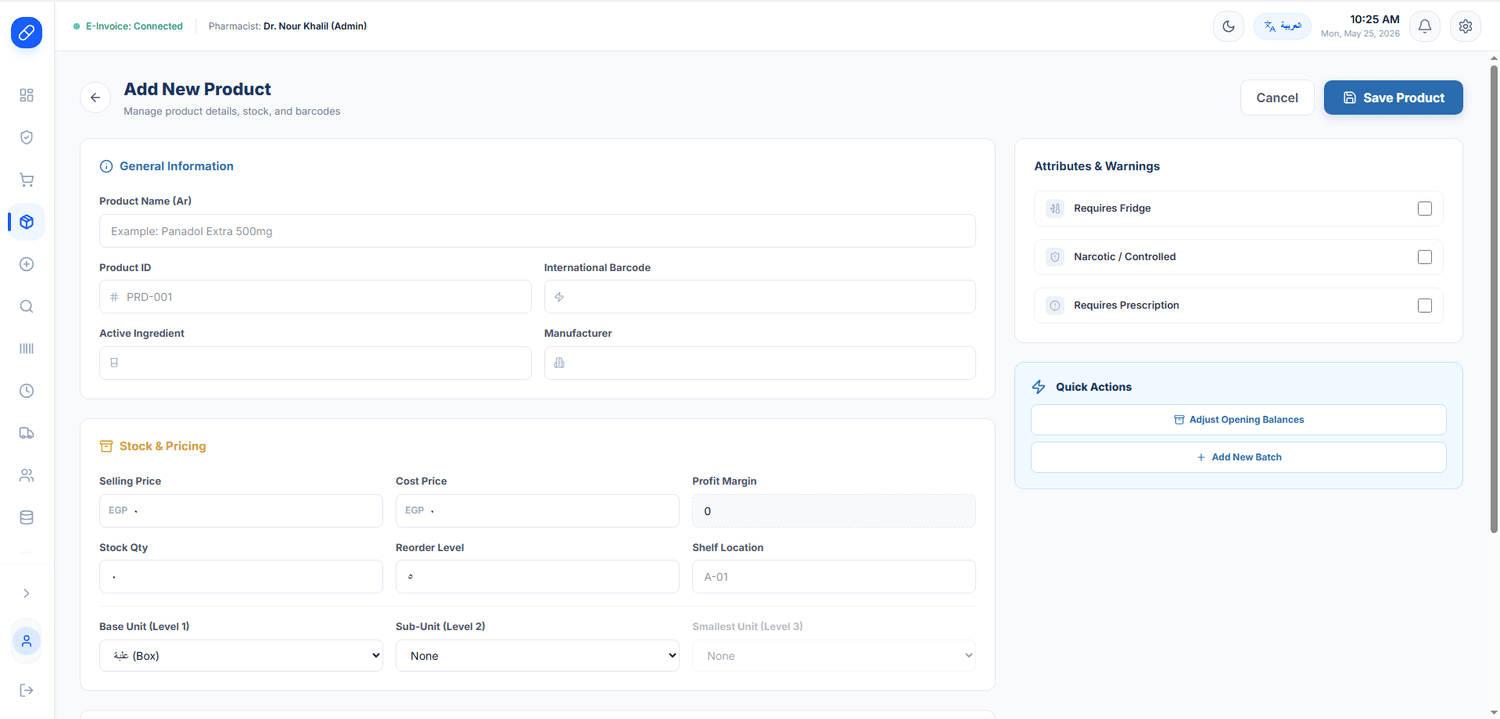Toggle dark mode with the moon icon
The image size is (1500, 719).
(x=1228, y=26)
